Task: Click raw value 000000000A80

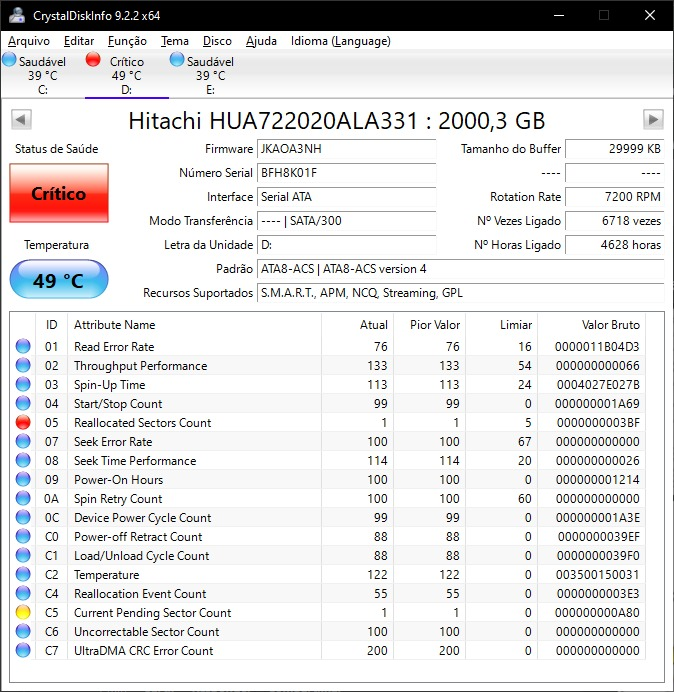Action: 597,613
